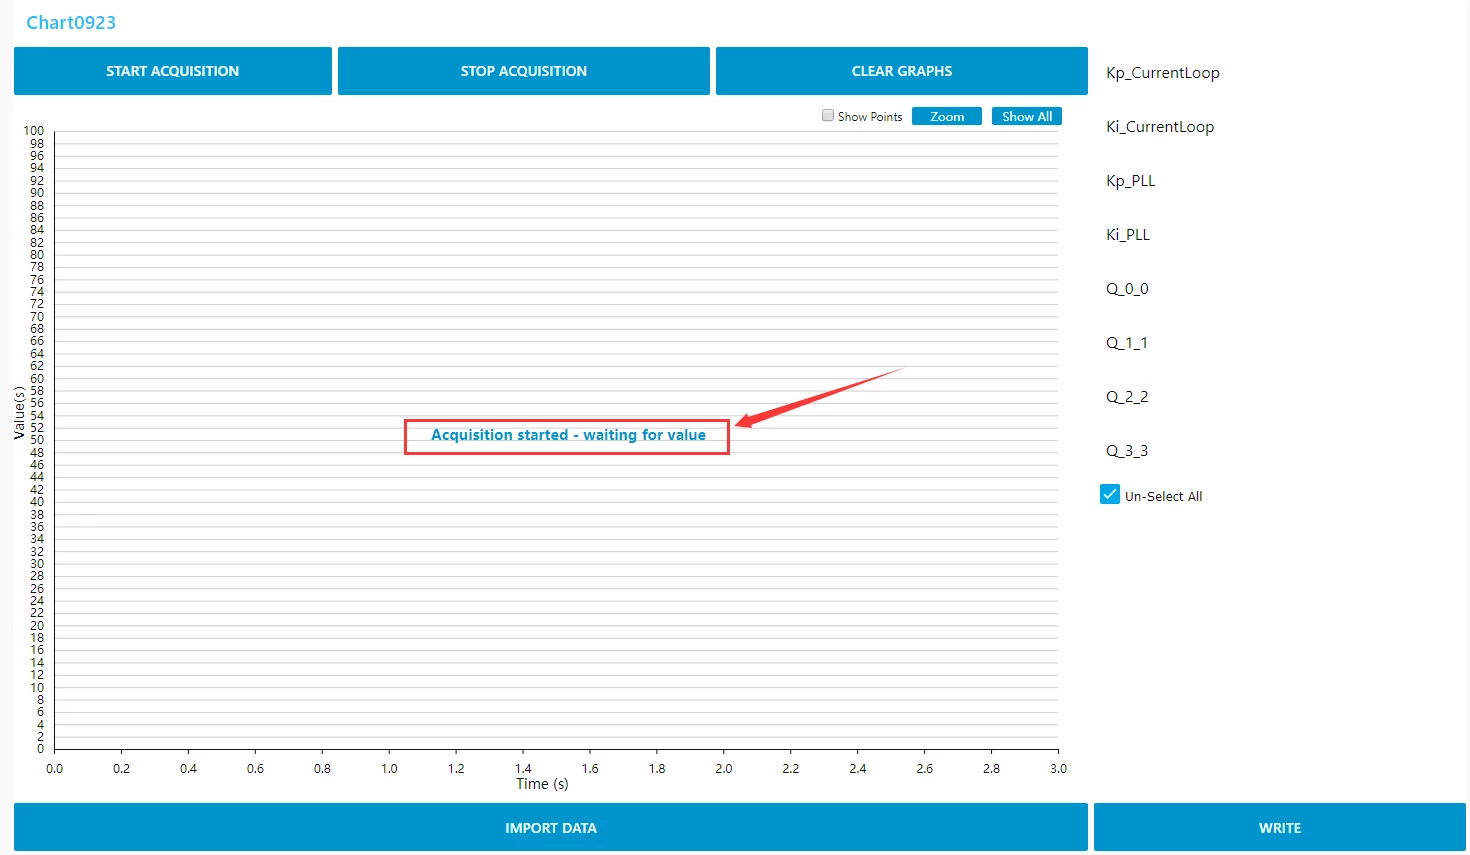Click the Zoom button above the chart
The image size is (1470, 855).
pos(947,116)
